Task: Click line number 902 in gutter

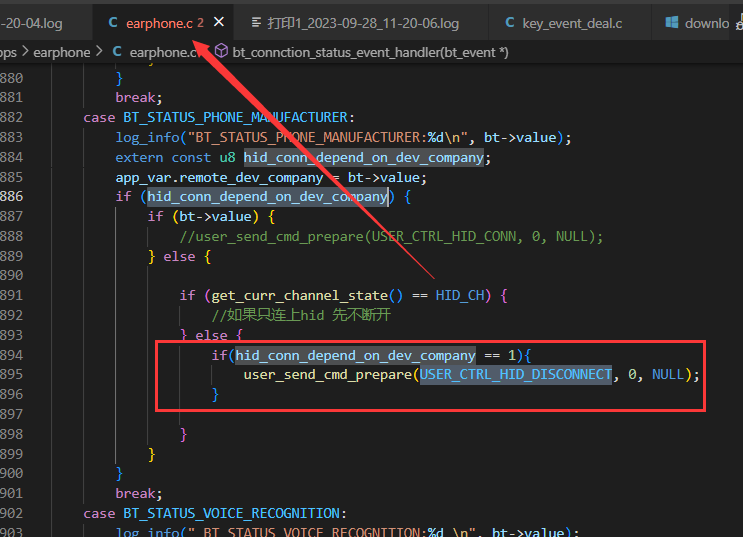Action: click(x=11, y=513)
